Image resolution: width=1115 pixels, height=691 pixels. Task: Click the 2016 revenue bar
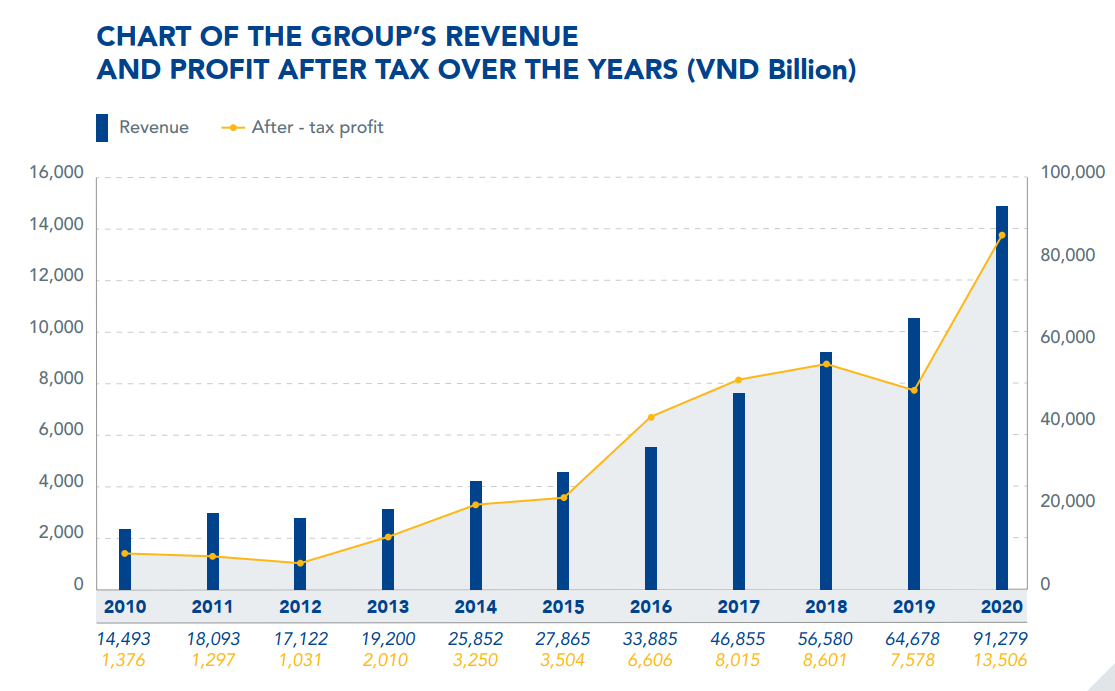click(x=651, y=518)
